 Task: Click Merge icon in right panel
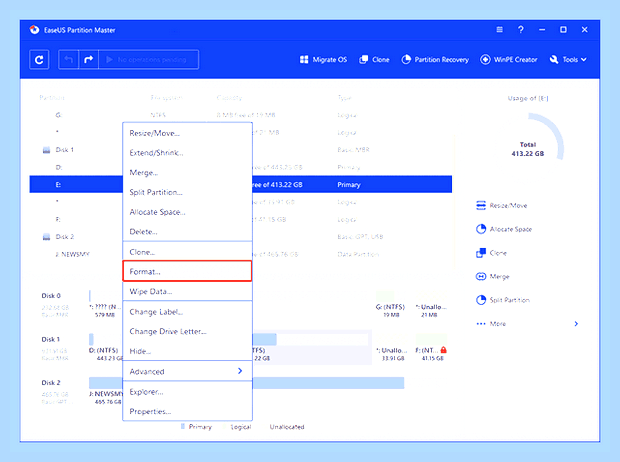(x=481, y=276)
